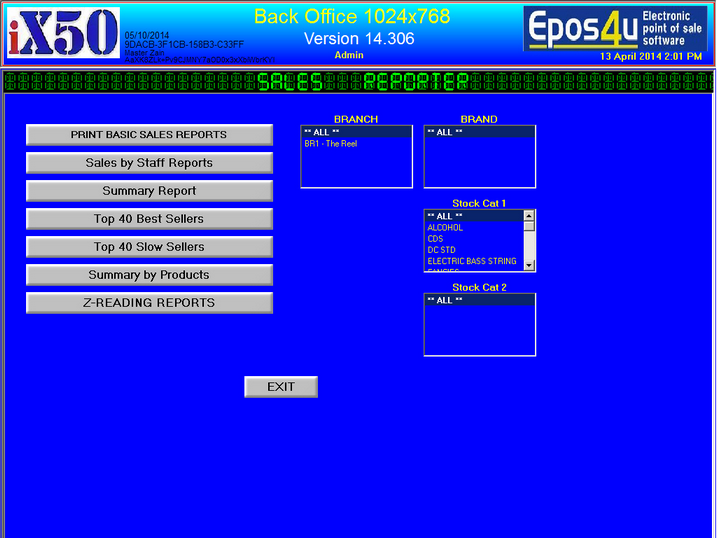Click the 13 April 2014 date display
The height and width of the screenshot is (538, 717).
click(x=651, y=56)
